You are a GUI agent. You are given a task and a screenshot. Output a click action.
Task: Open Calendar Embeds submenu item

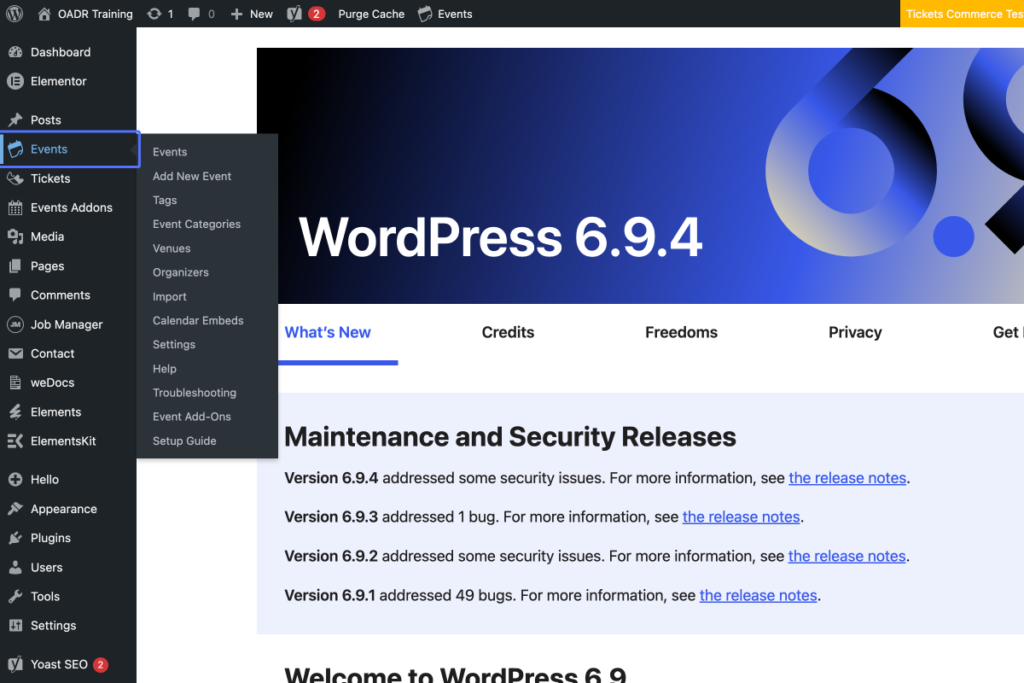coord(198,321)
